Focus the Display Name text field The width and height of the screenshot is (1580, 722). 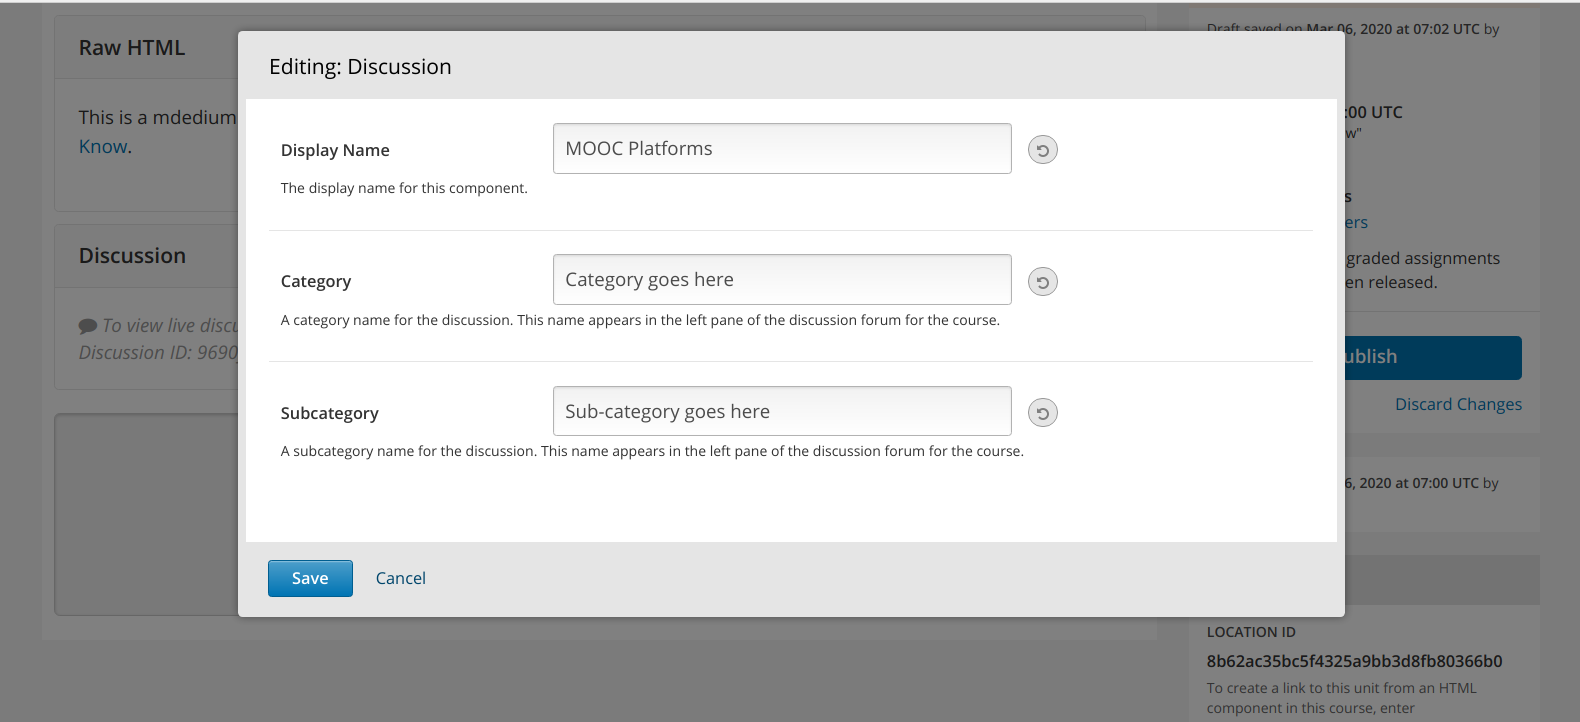(x=781, y=149)
